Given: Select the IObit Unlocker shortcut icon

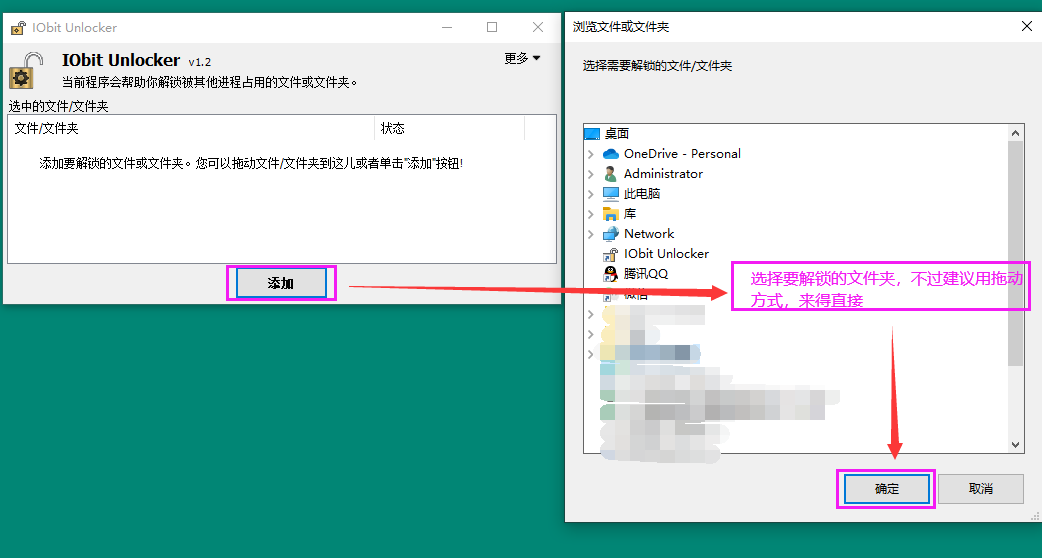Looking at the screenshot, I should click(x=611, y=254).
